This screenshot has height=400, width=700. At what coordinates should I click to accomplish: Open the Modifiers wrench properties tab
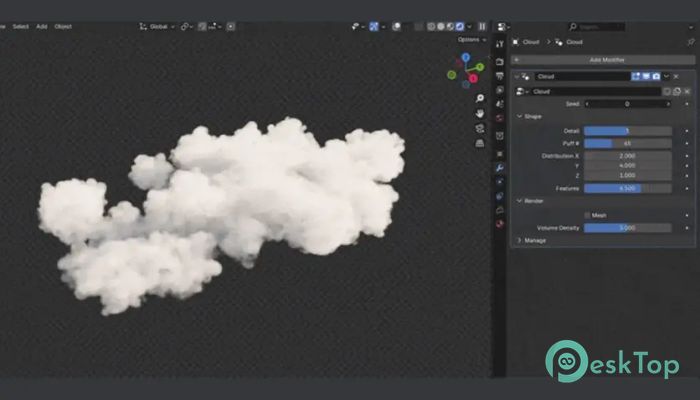(x=500, y=168)
